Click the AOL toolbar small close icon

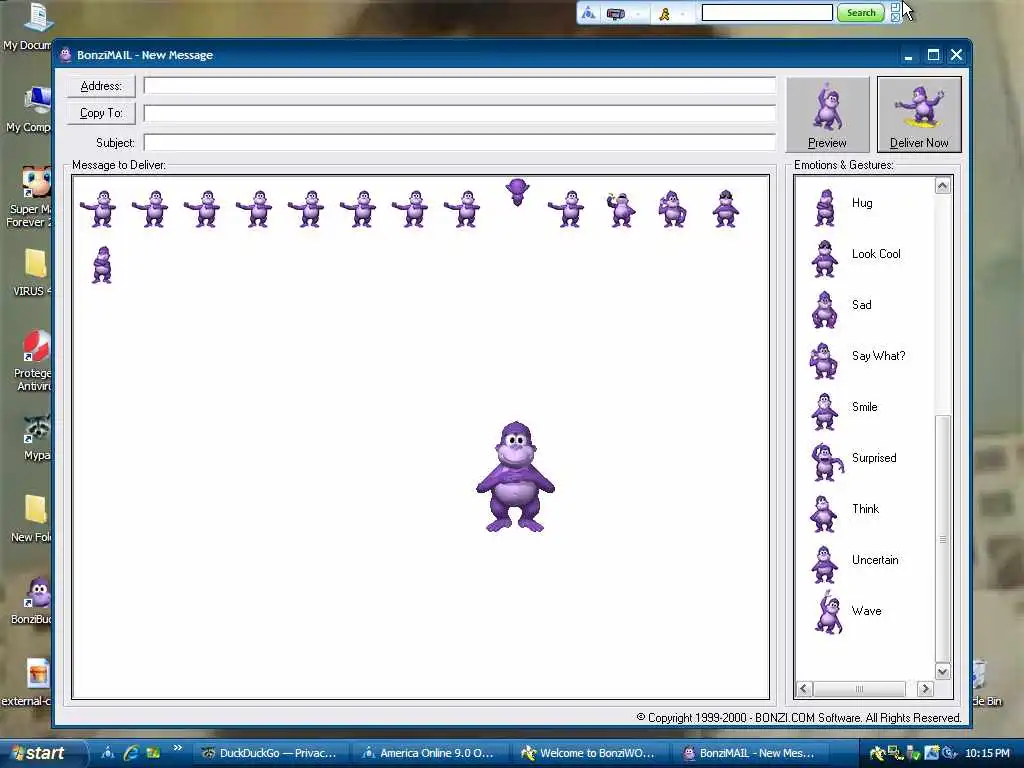pyautogui.click(x=895, y=18)
